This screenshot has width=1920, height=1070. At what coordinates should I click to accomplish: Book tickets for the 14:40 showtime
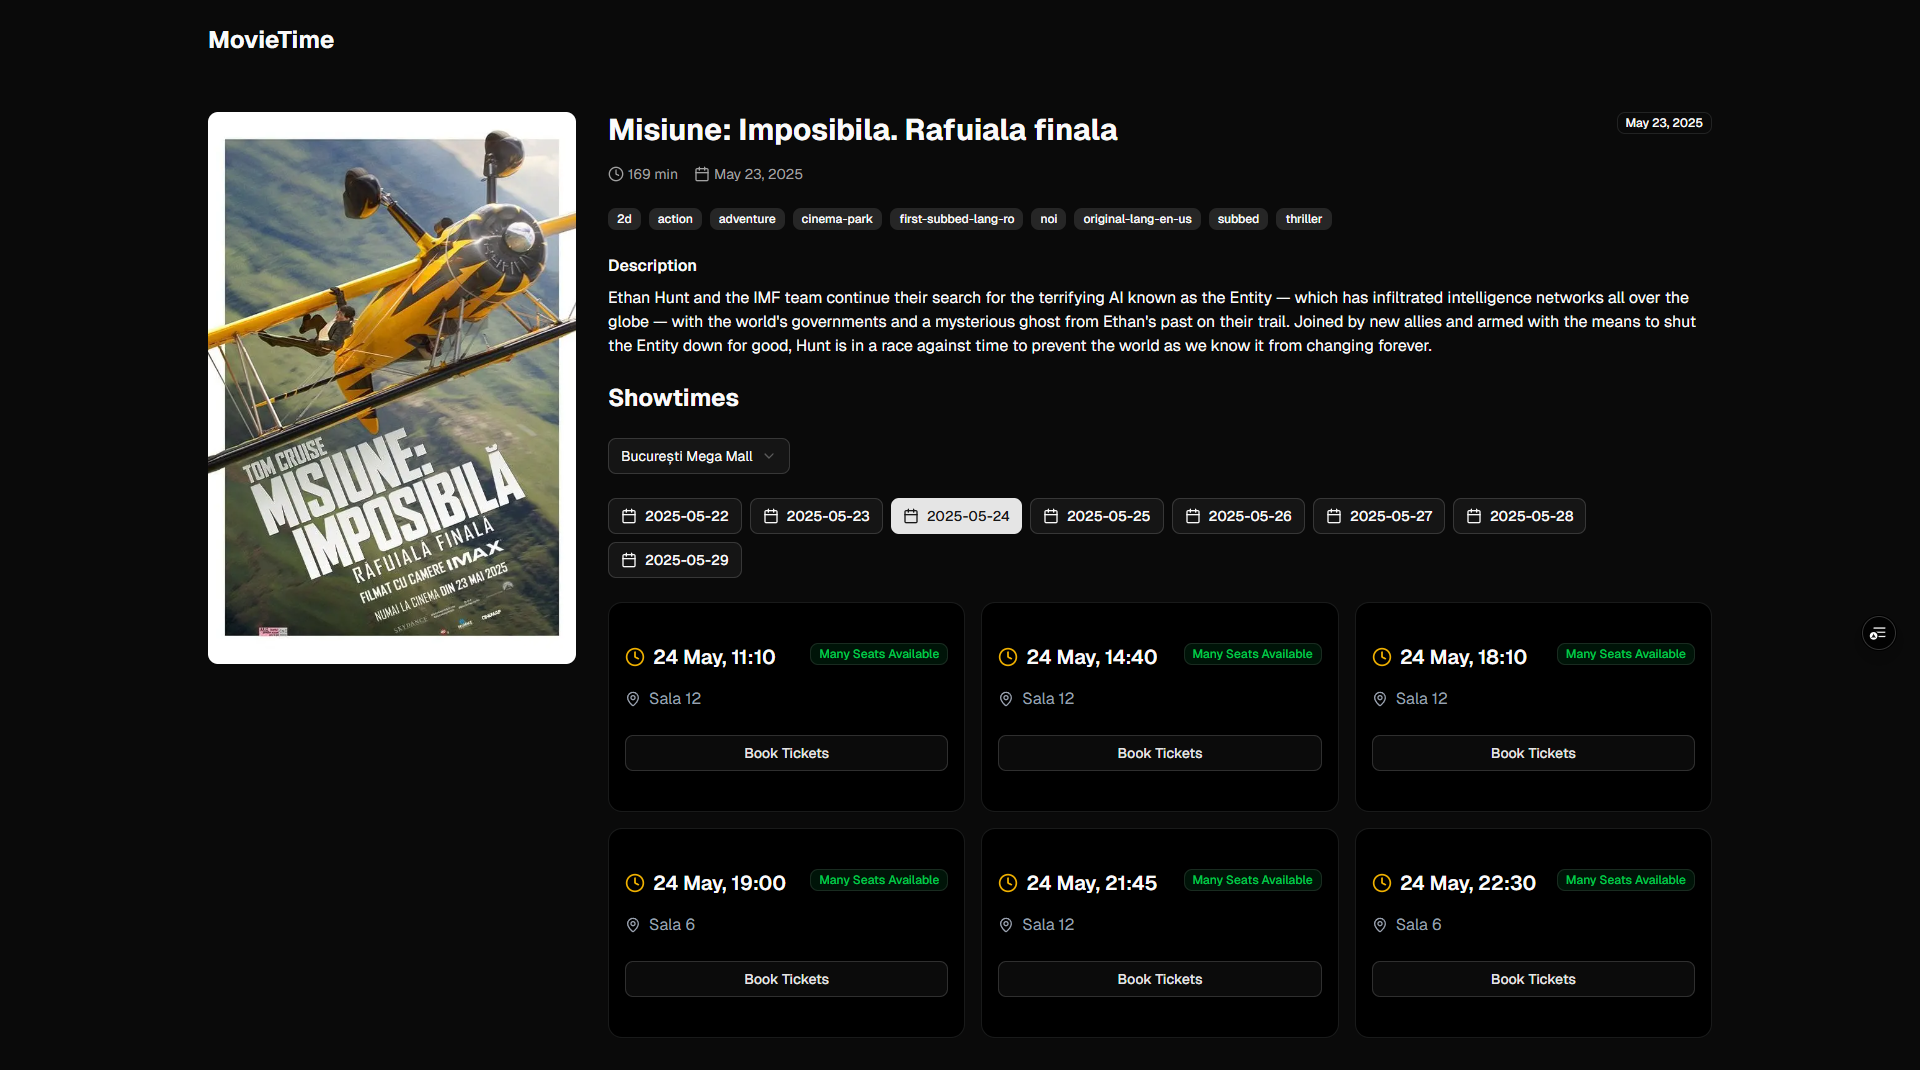[1159, 753]
